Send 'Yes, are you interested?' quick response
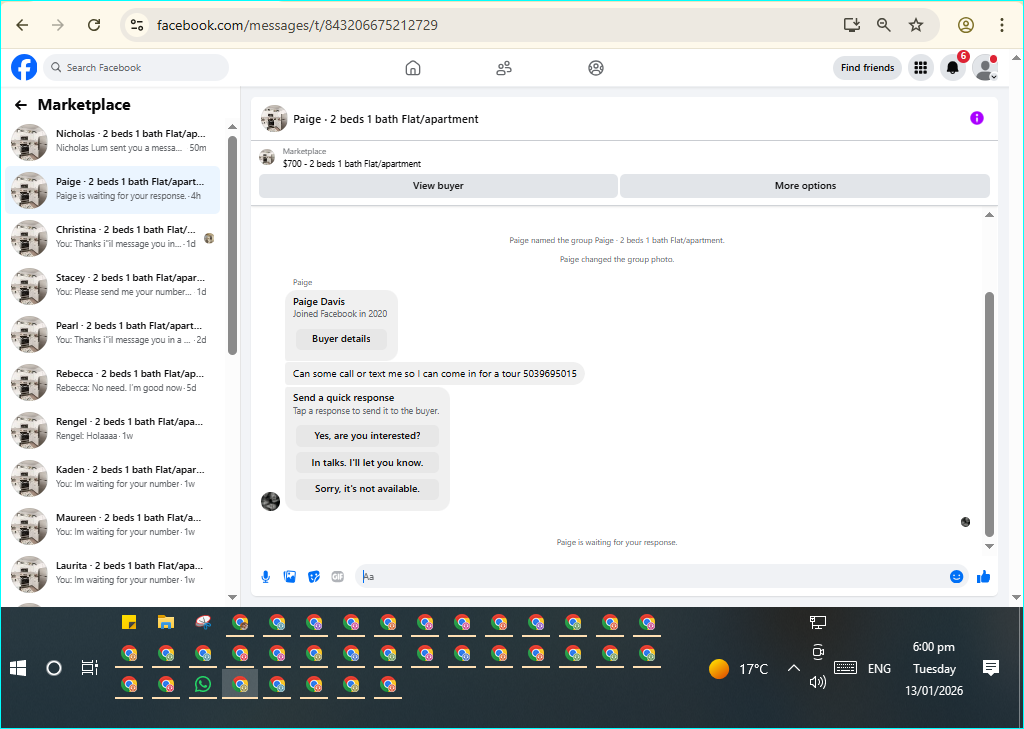The height and width of the screenshot is (729, 1024). pos(367,436)
